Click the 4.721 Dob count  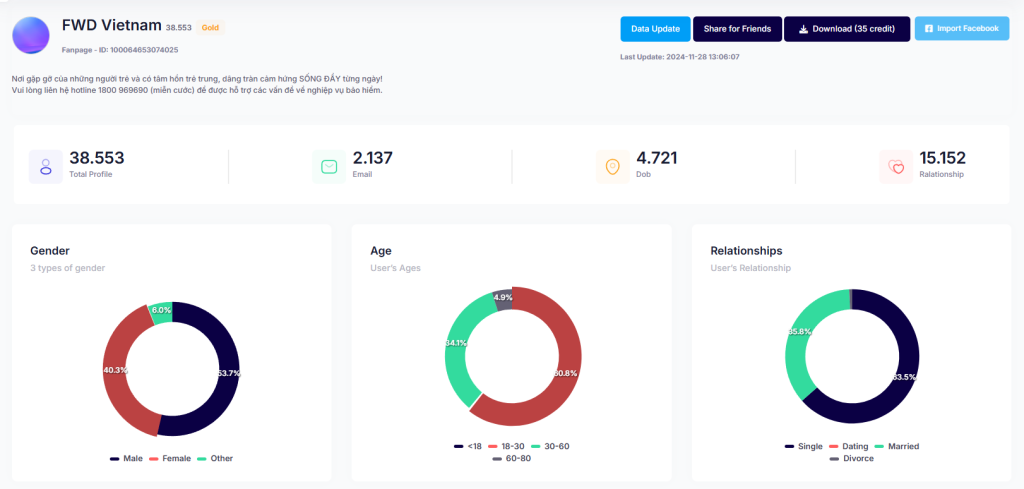656,158
